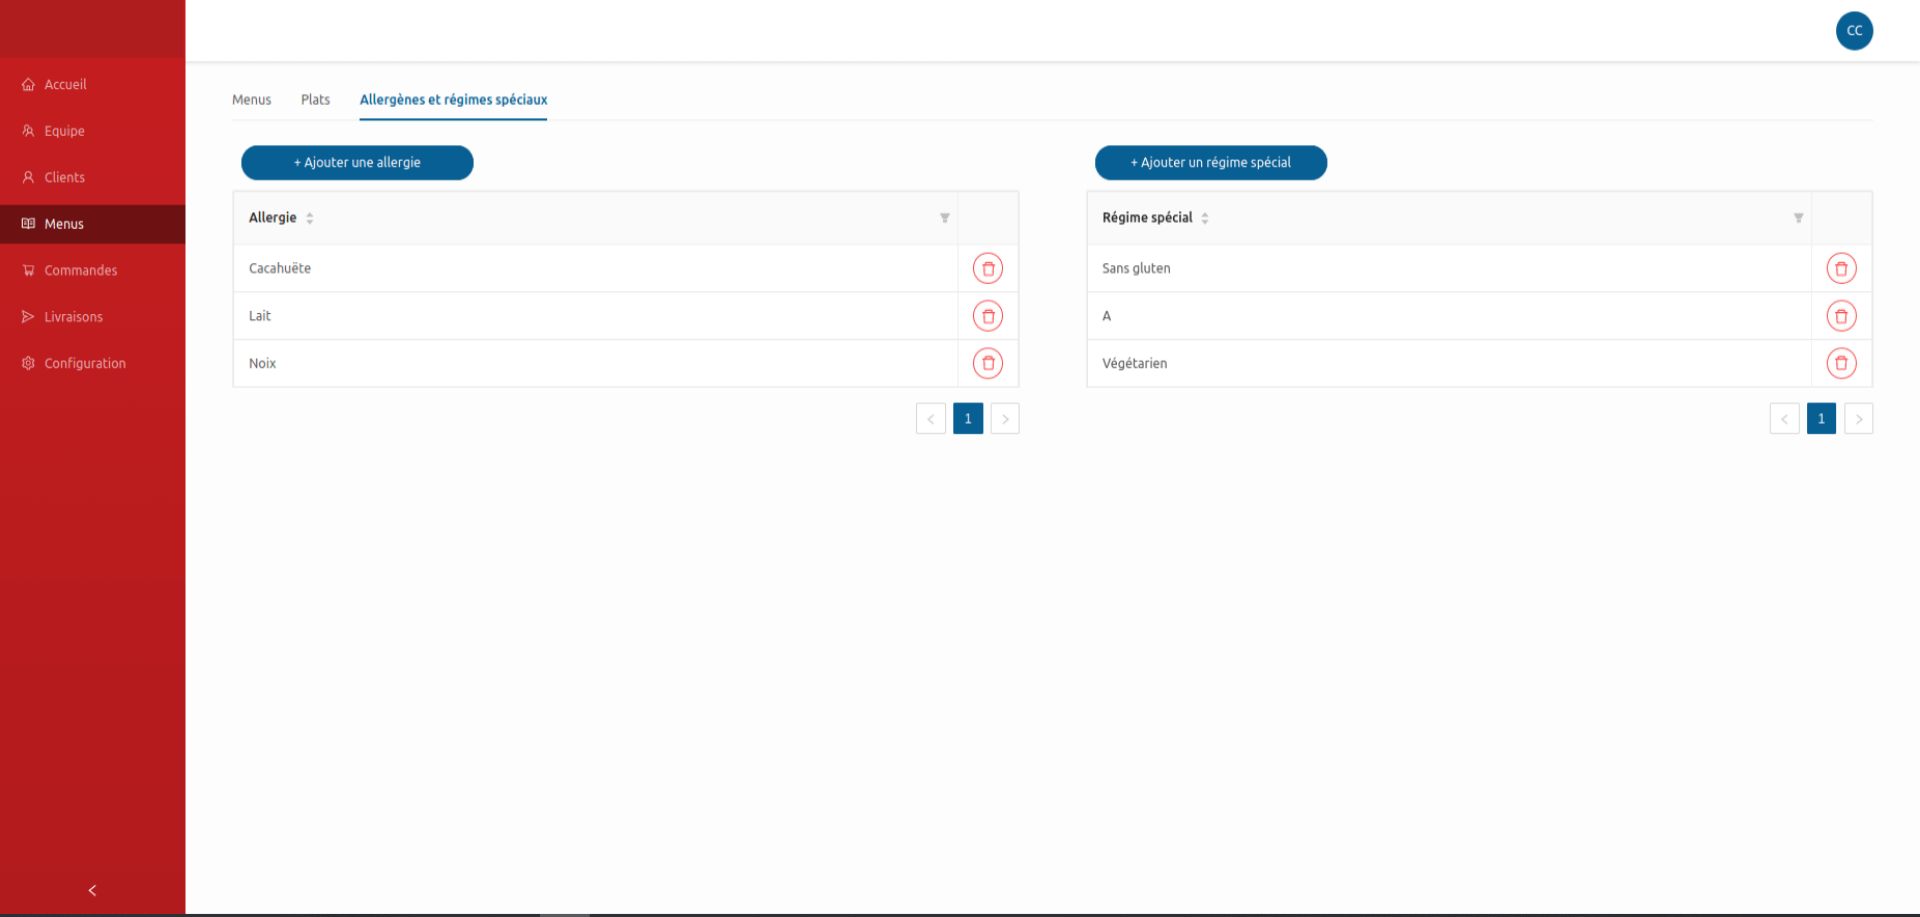Open Clients in the sidebar
This screenshot has width=1920, height=917.
92,177
